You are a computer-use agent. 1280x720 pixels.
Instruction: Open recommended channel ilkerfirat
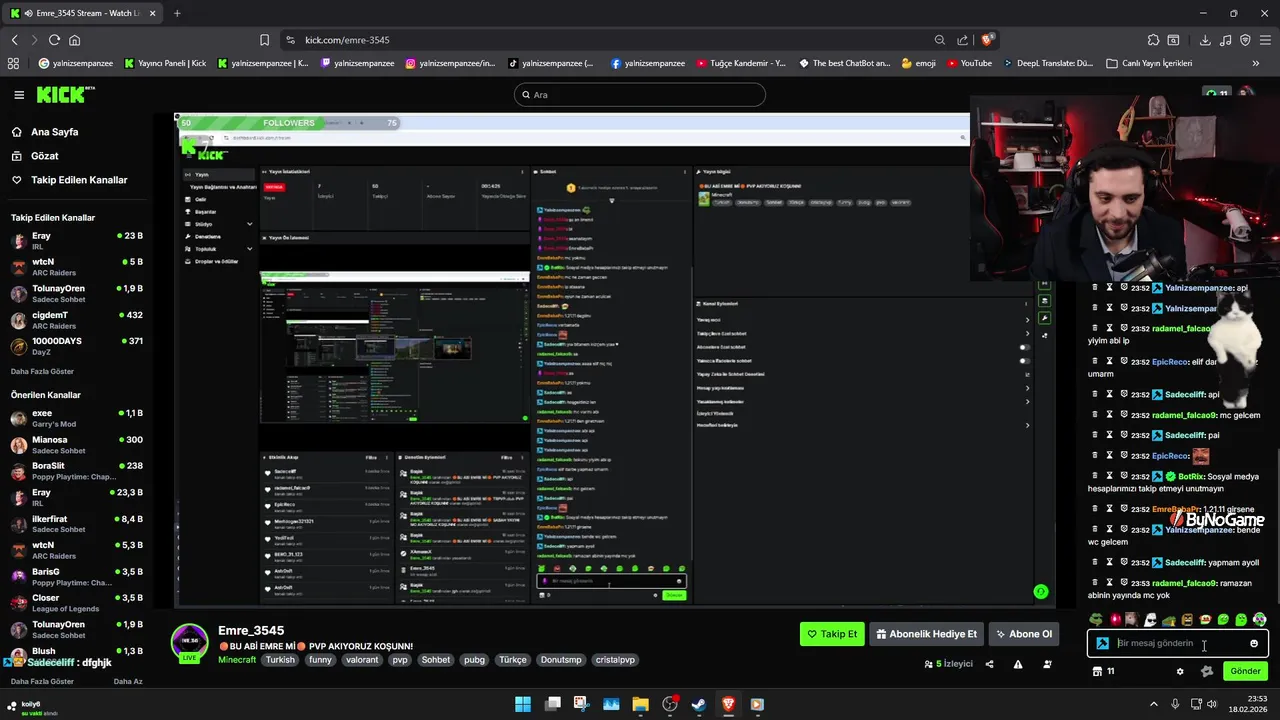76,524
